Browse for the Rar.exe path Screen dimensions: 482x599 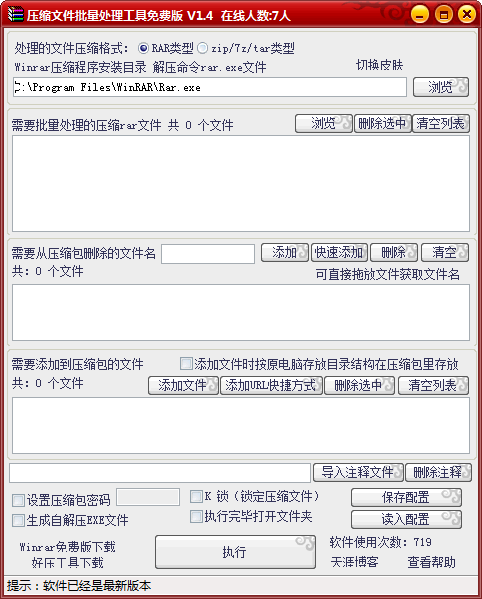pos(441,87)
